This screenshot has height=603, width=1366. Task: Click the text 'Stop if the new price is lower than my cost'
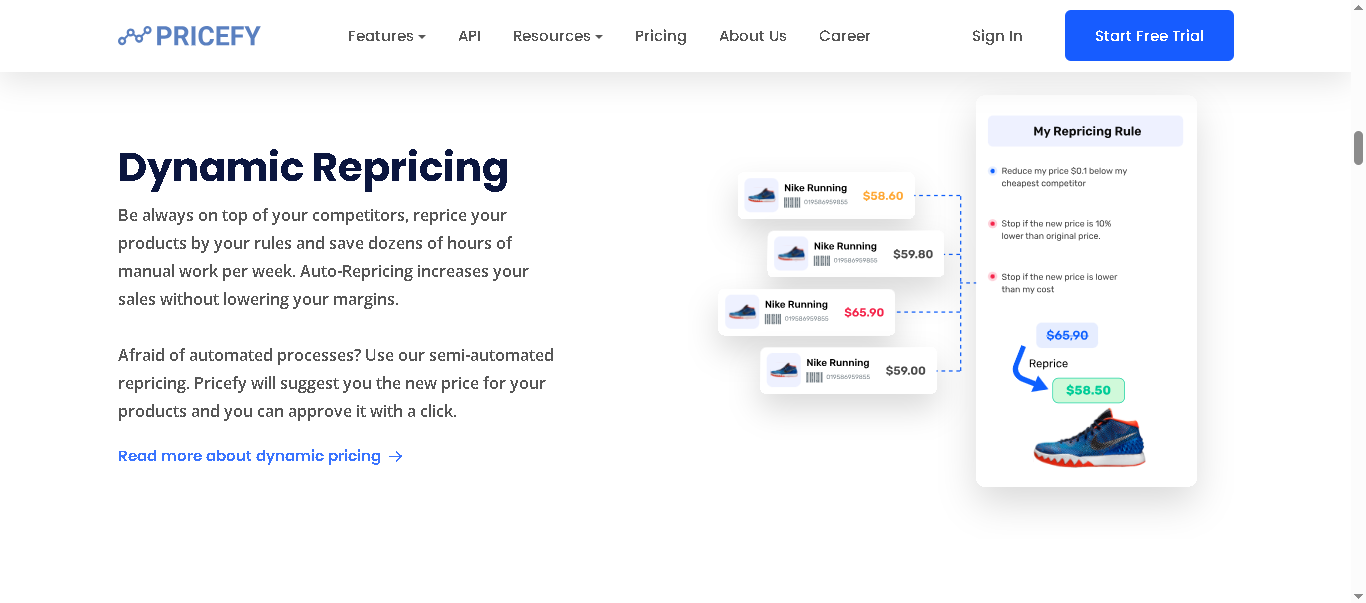click(x=1059, y=283)
